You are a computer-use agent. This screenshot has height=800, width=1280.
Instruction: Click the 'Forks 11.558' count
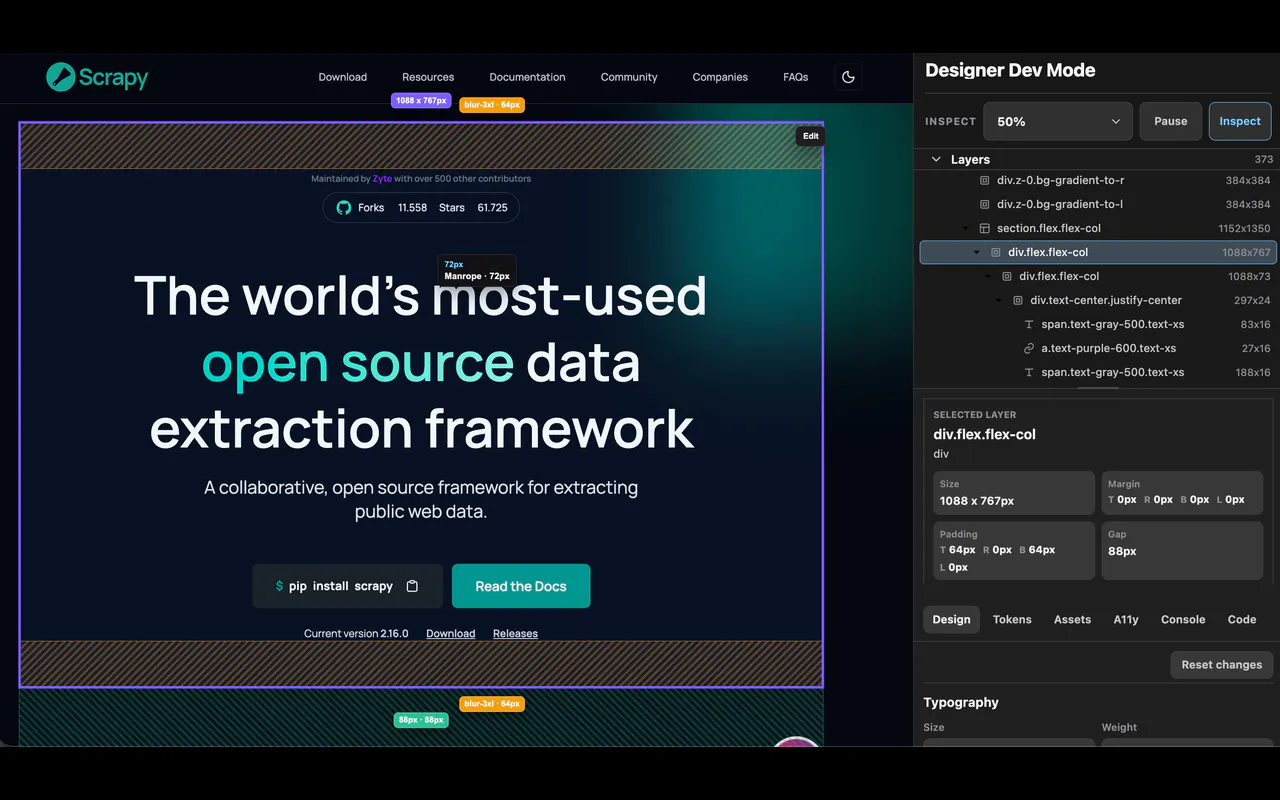tap(392, 208)
